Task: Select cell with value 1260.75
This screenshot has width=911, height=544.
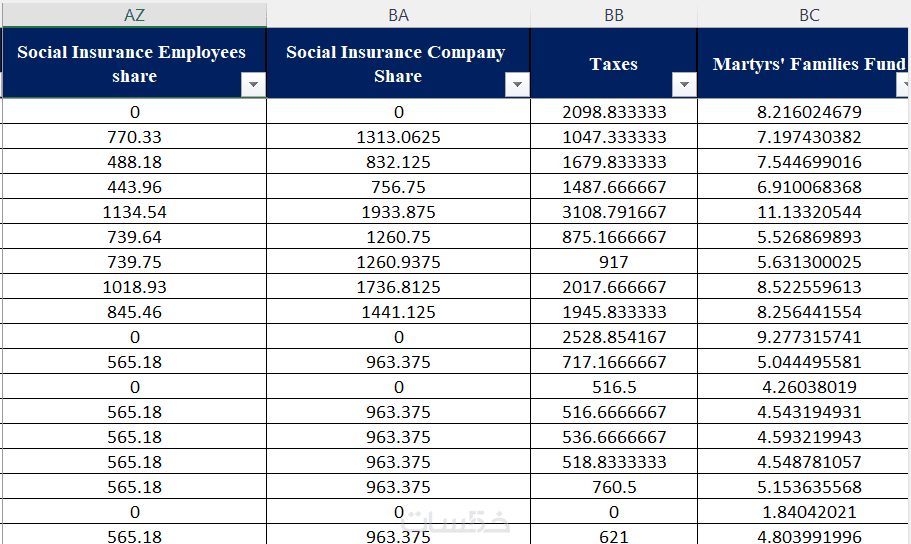Action: [x=399, y=237]
